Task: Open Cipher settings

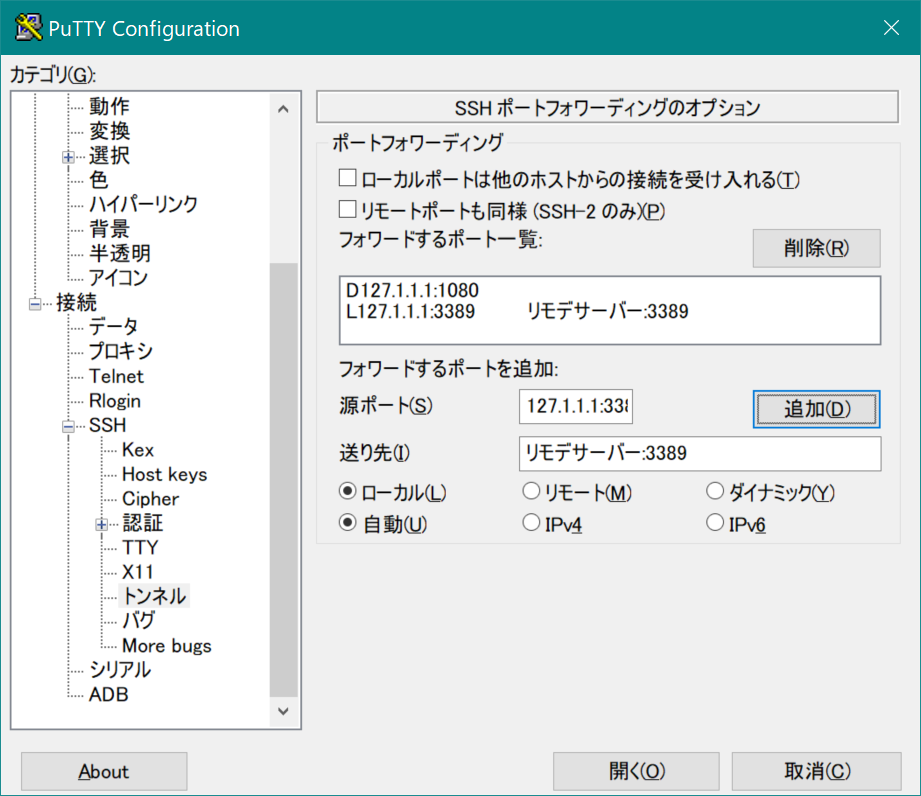Action: [150, 499]
